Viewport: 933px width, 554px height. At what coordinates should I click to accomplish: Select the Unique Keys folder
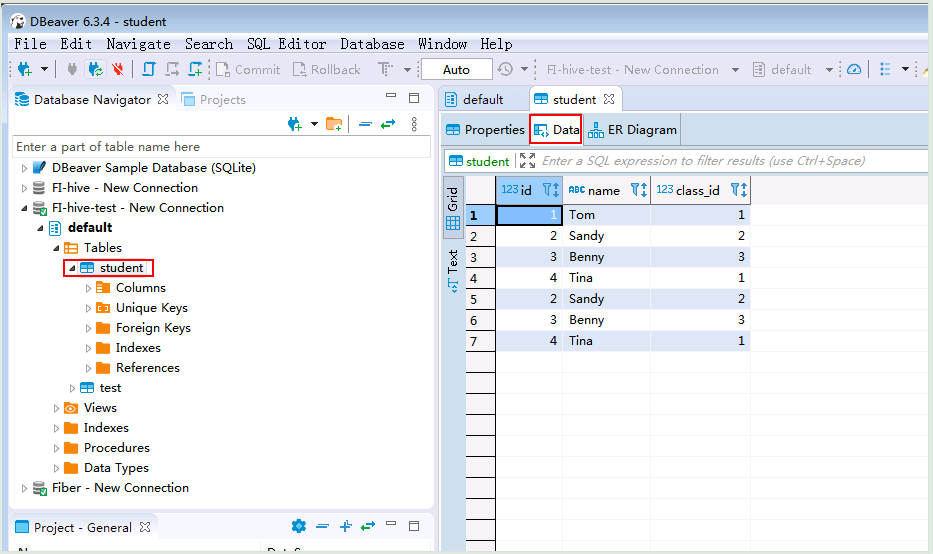click(152, 308)
